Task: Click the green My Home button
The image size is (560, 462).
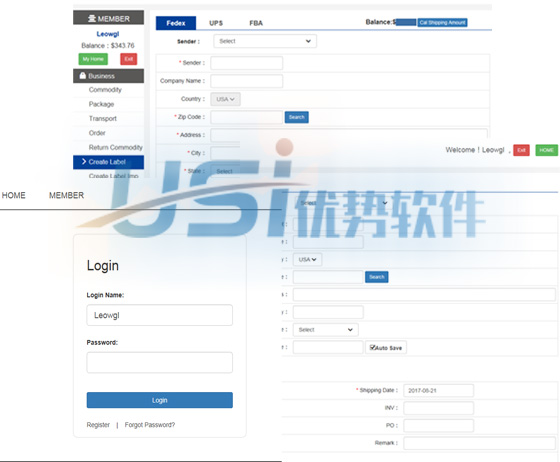Action: pos(93,59)
